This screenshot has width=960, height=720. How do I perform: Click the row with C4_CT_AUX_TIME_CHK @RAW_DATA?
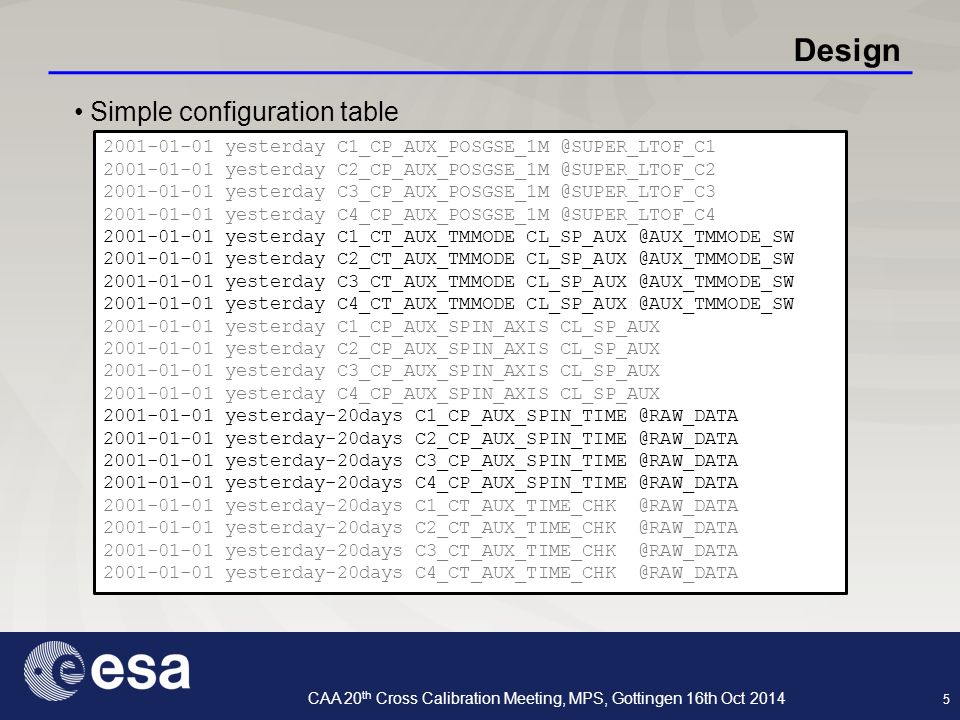(x=421, y=572)
